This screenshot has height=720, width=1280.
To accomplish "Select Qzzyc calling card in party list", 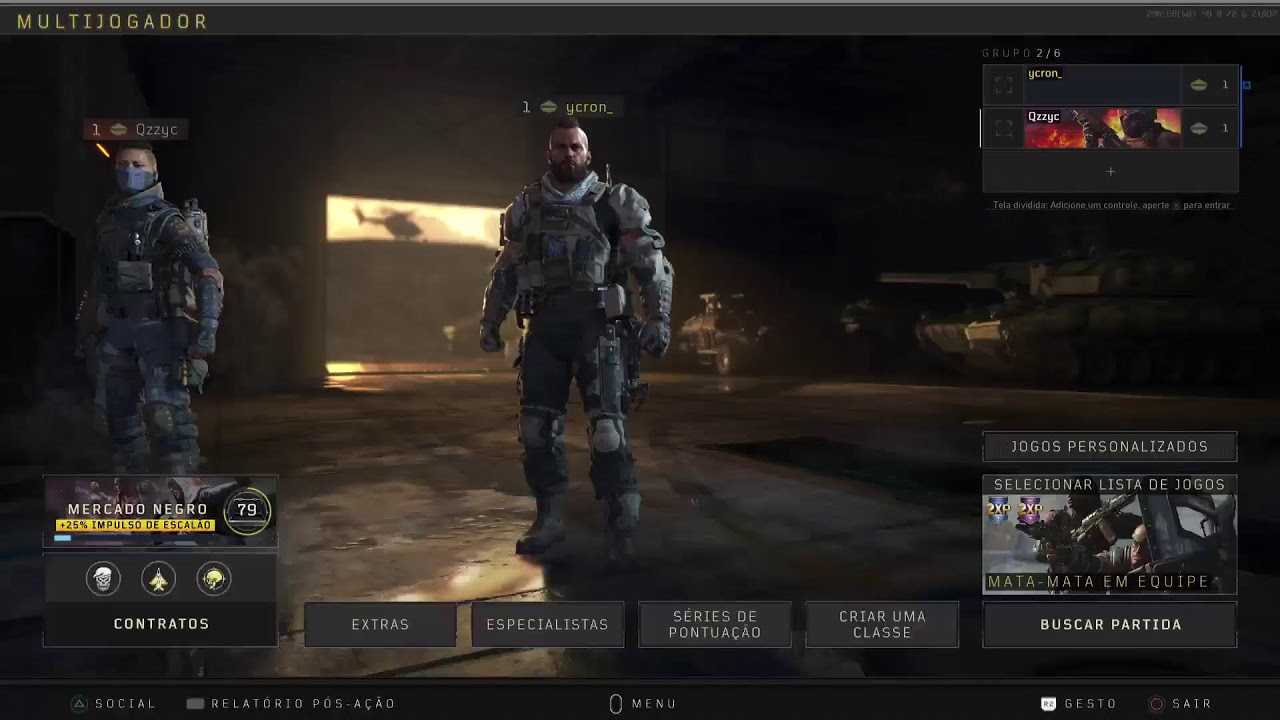I will click(x=1102, y=128).
